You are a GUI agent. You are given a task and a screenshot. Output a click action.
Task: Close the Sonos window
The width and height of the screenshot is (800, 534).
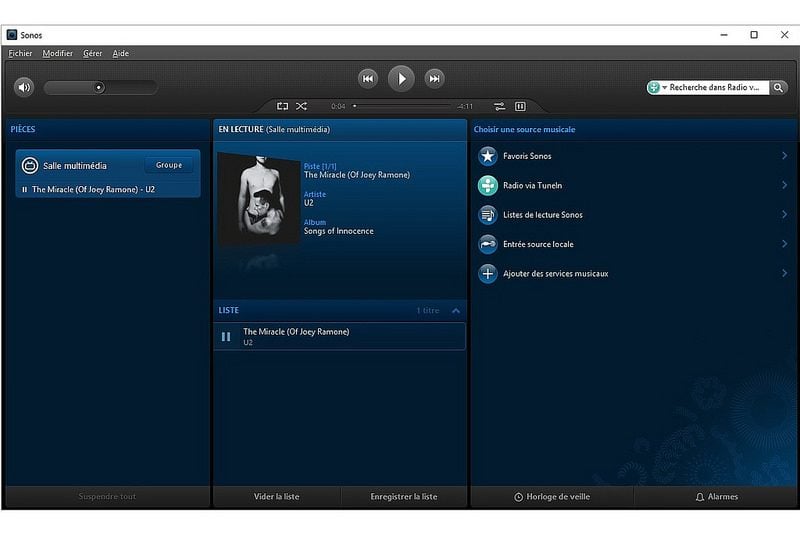(x=784, y=35)
